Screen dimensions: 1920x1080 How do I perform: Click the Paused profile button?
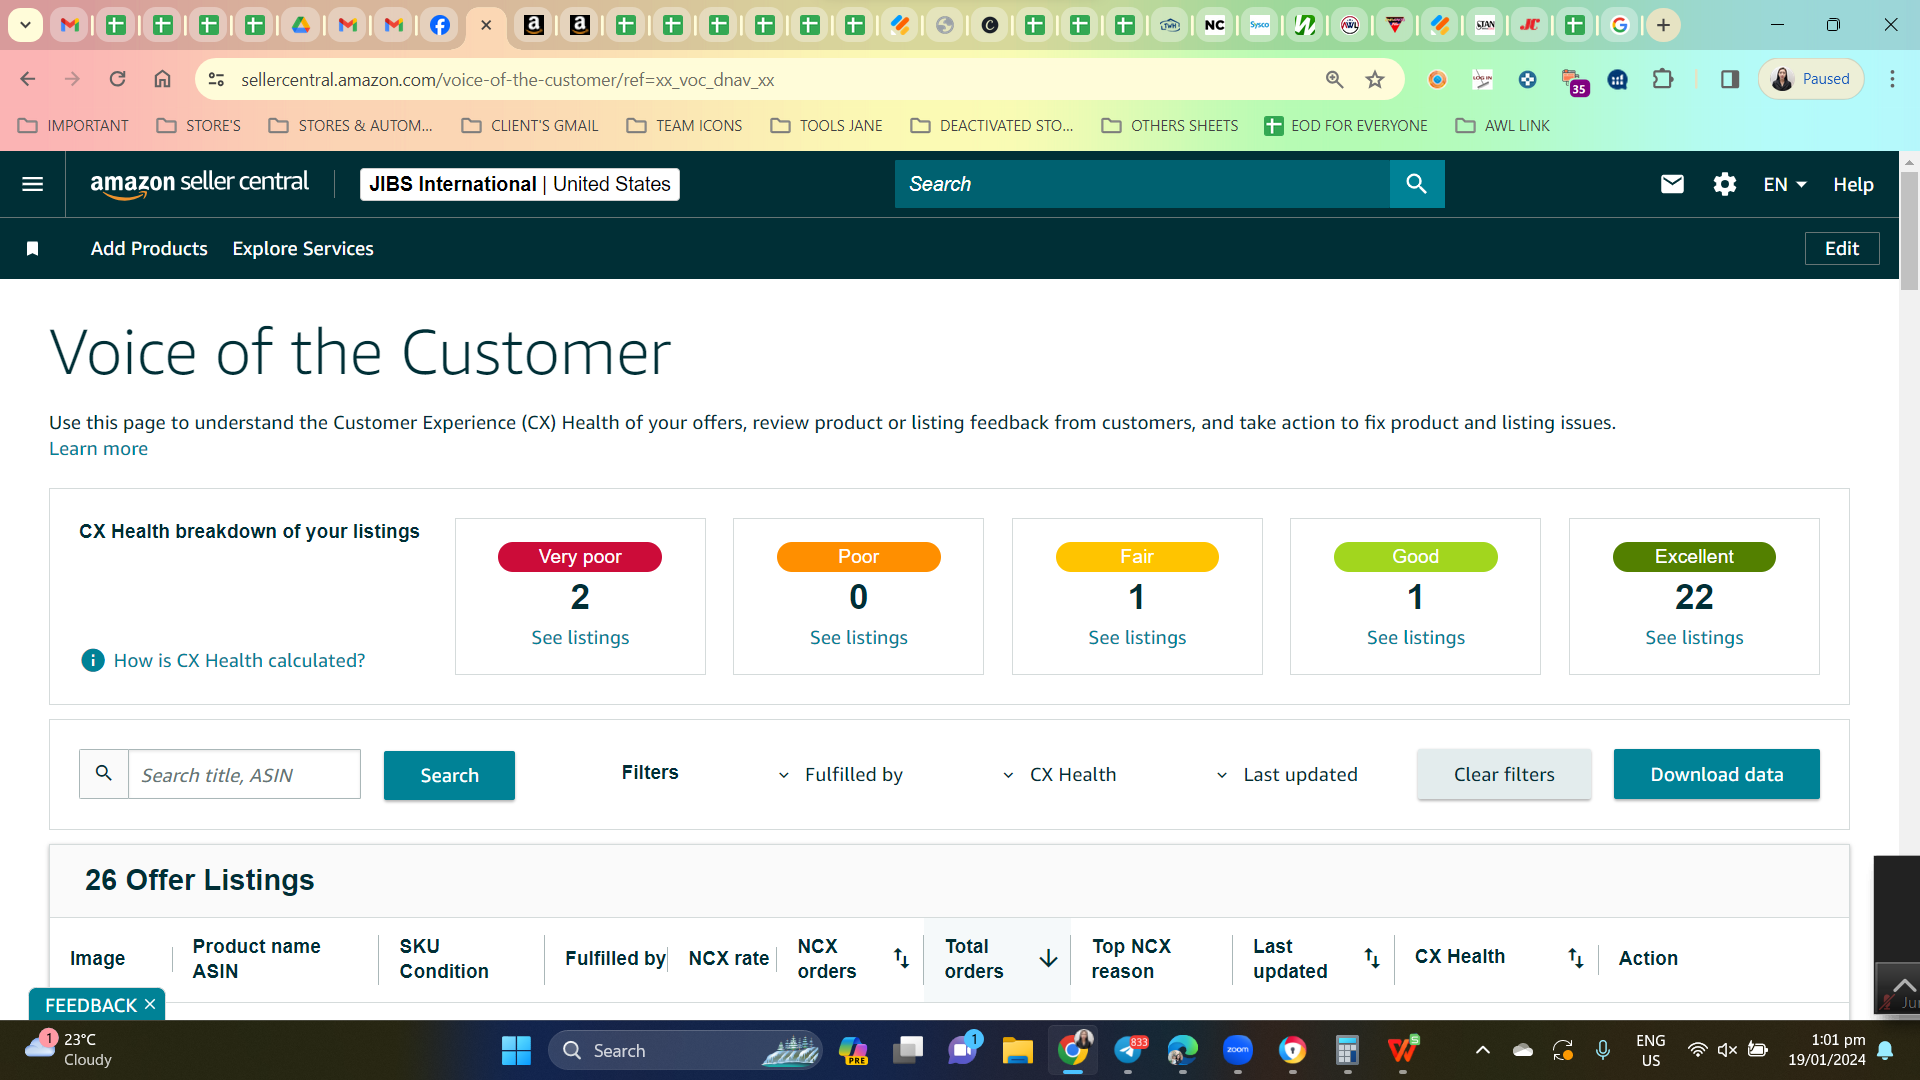click(1811, 79)
